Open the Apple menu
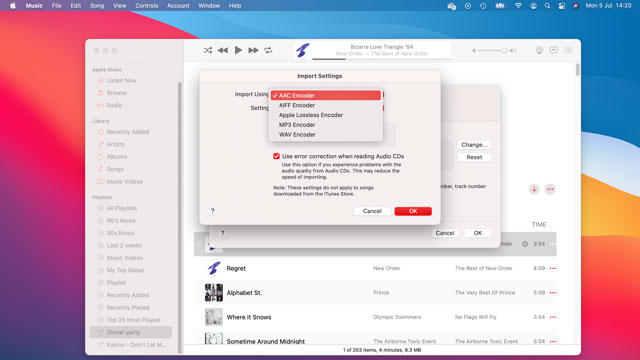 (13, 6)
